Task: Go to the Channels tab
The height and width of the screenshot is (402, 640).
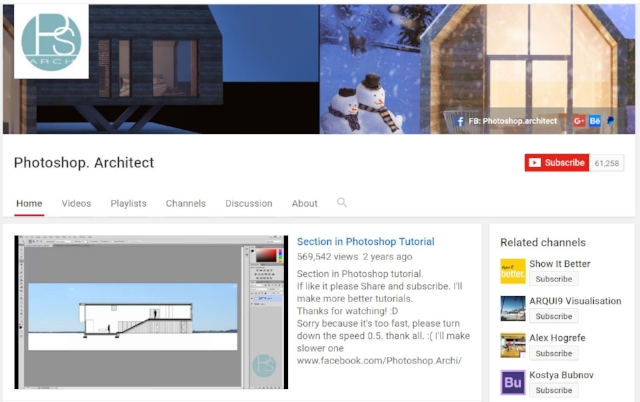Action: 186,203
